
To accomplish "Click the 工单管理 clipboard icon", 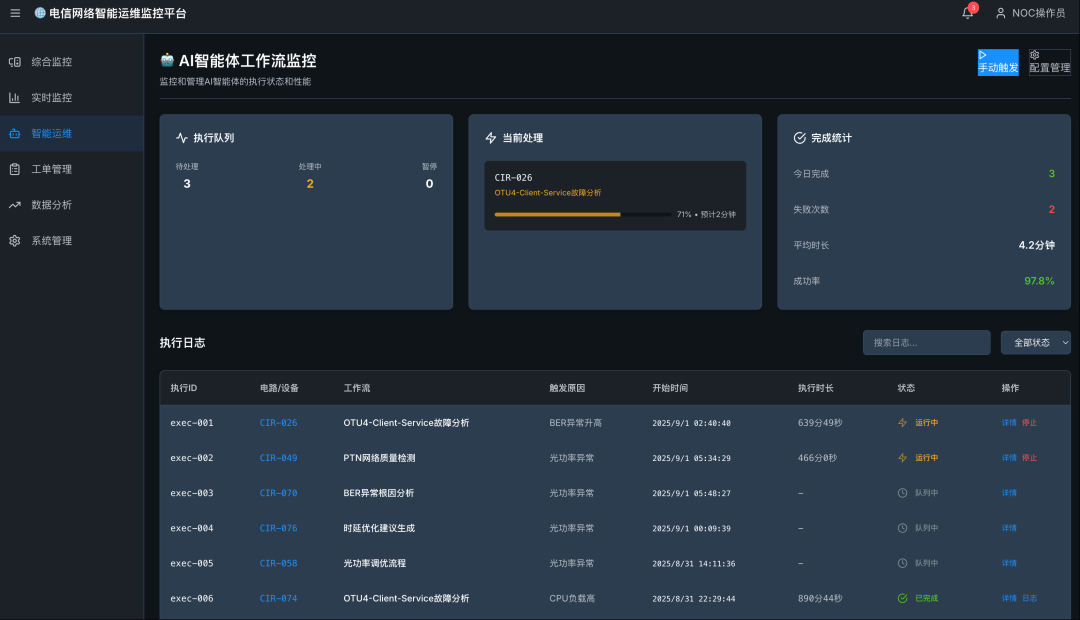I will pos(14,169).
